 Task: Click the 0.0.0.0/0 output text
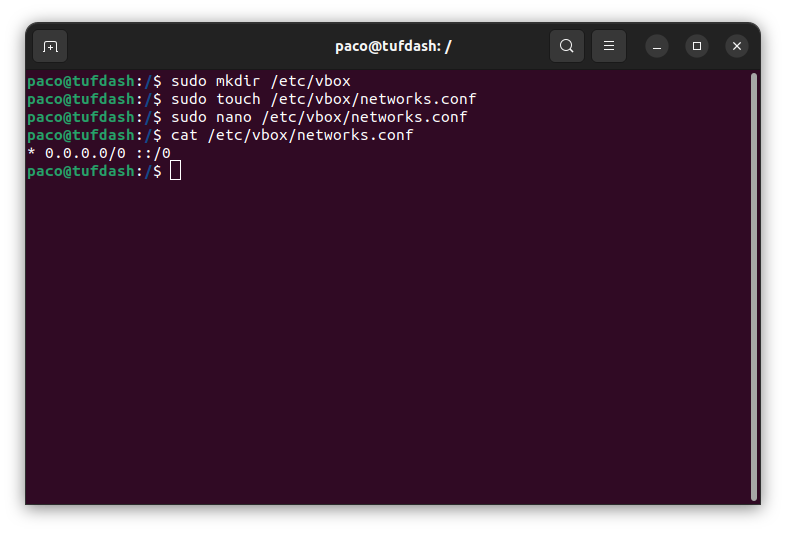85,153
